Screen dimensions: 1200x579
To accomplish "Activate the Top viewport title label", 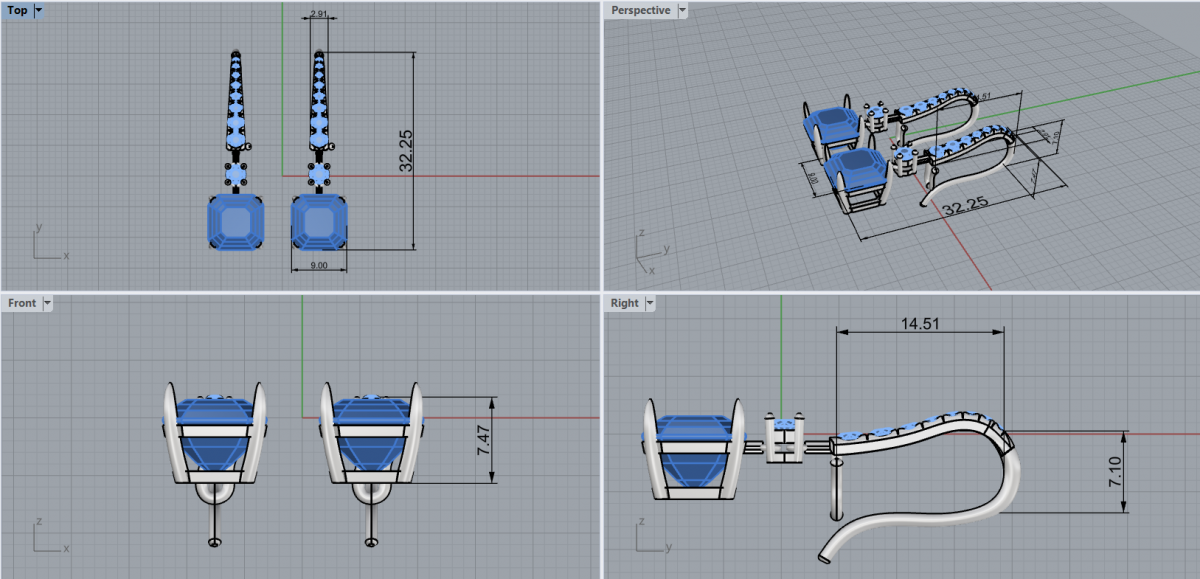I will [x=18, y=10].
